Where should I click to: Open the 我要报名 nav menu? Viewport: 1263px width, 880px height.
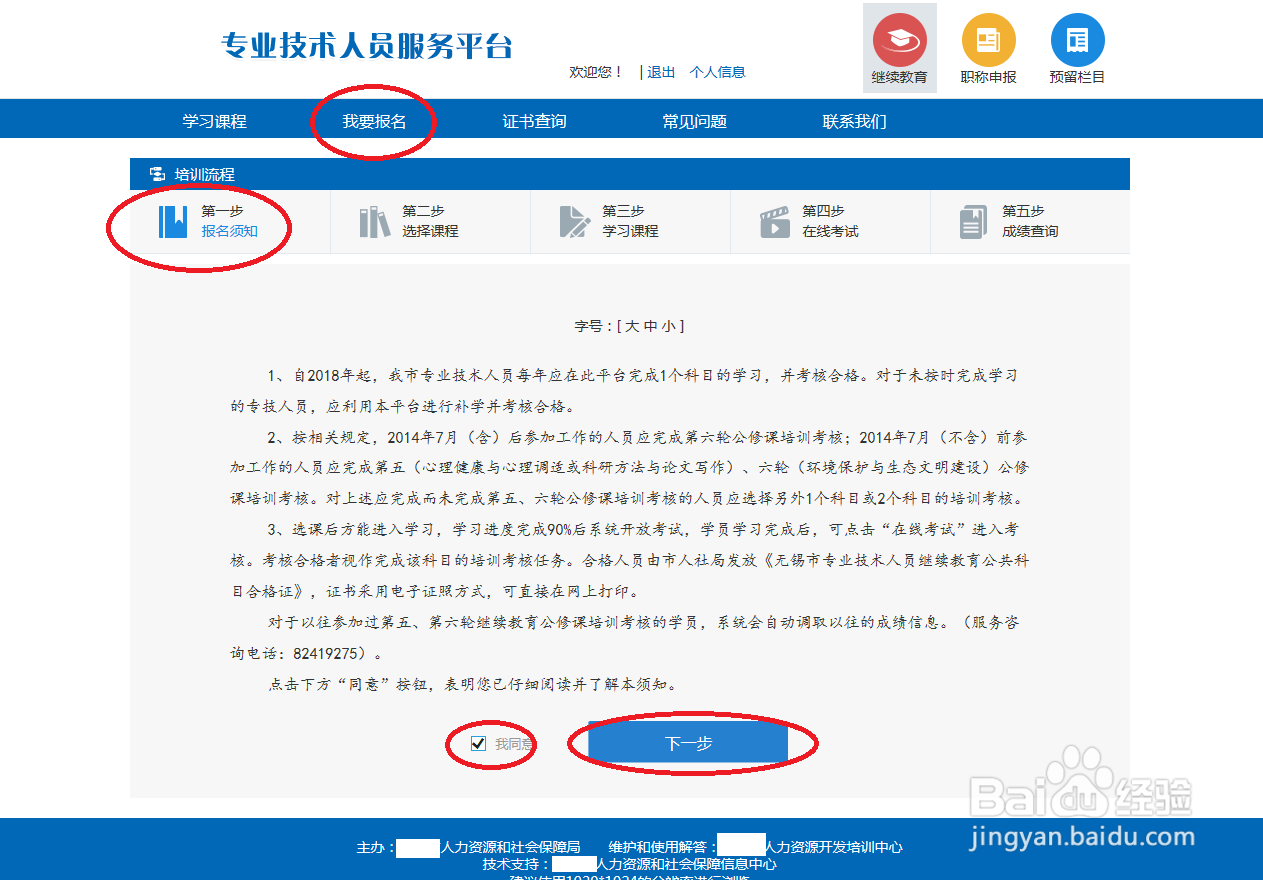click(x=374, y=121)
